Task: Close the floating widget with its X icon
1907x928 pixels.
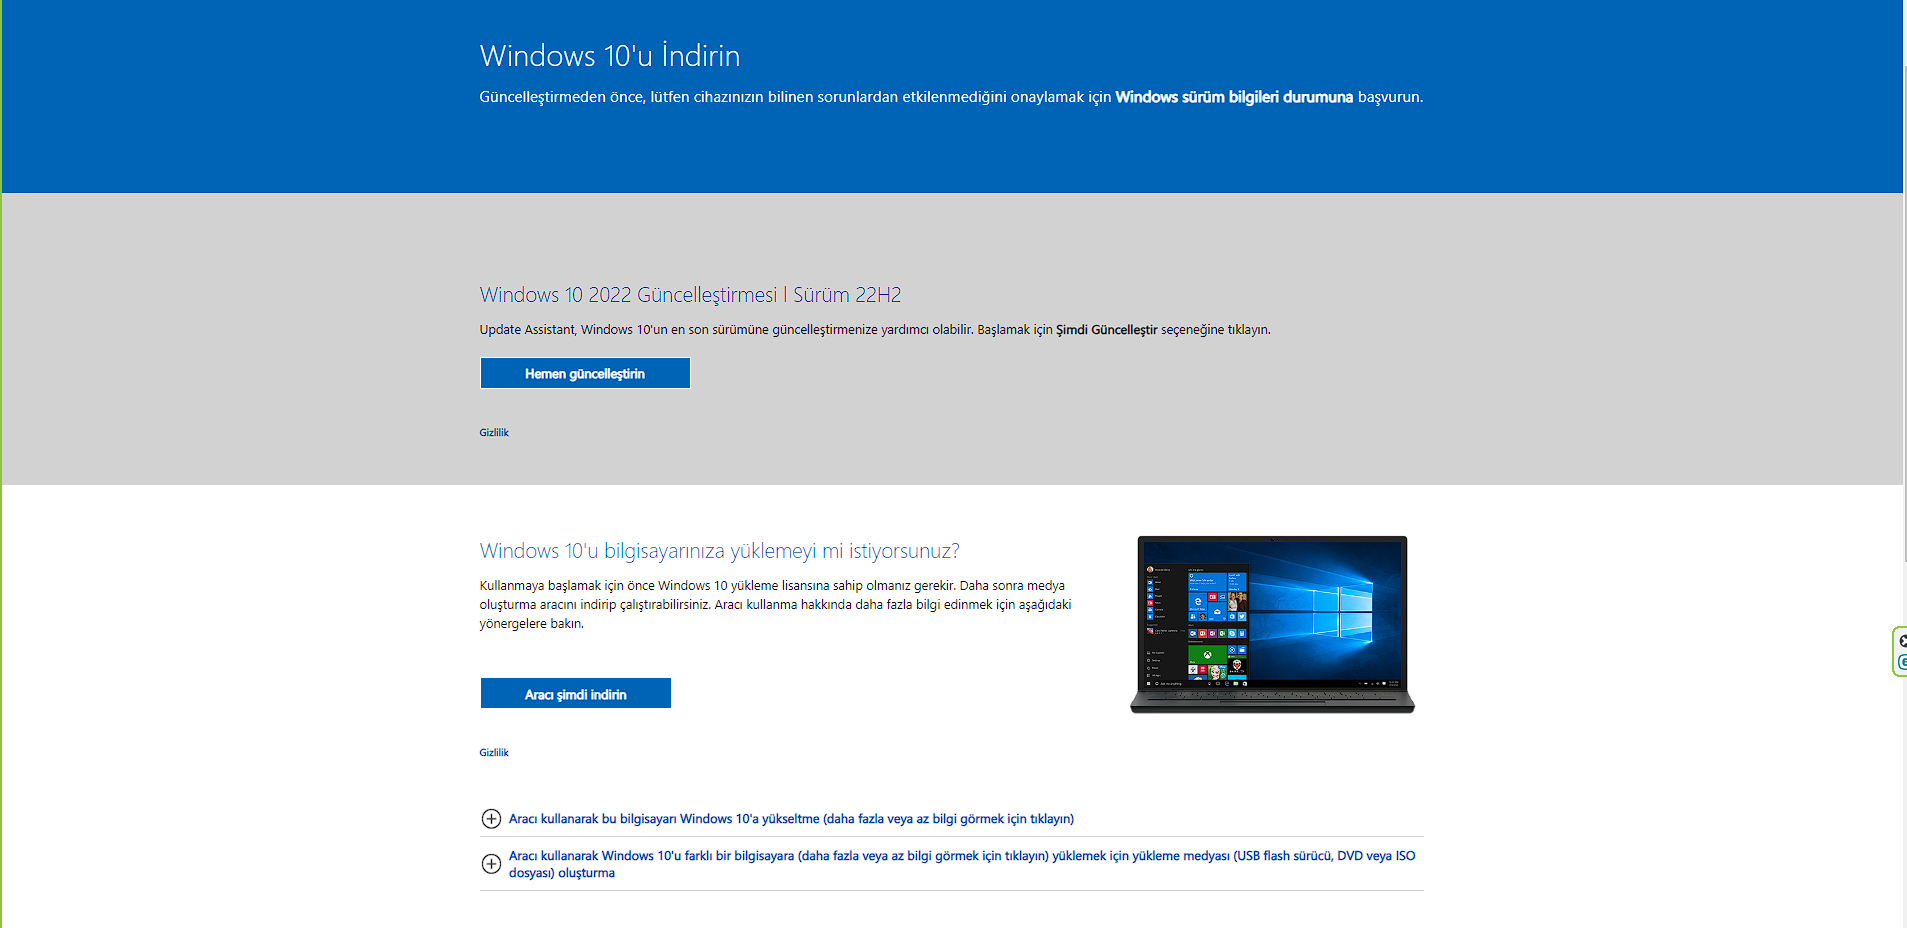Action: [1902, 641]
